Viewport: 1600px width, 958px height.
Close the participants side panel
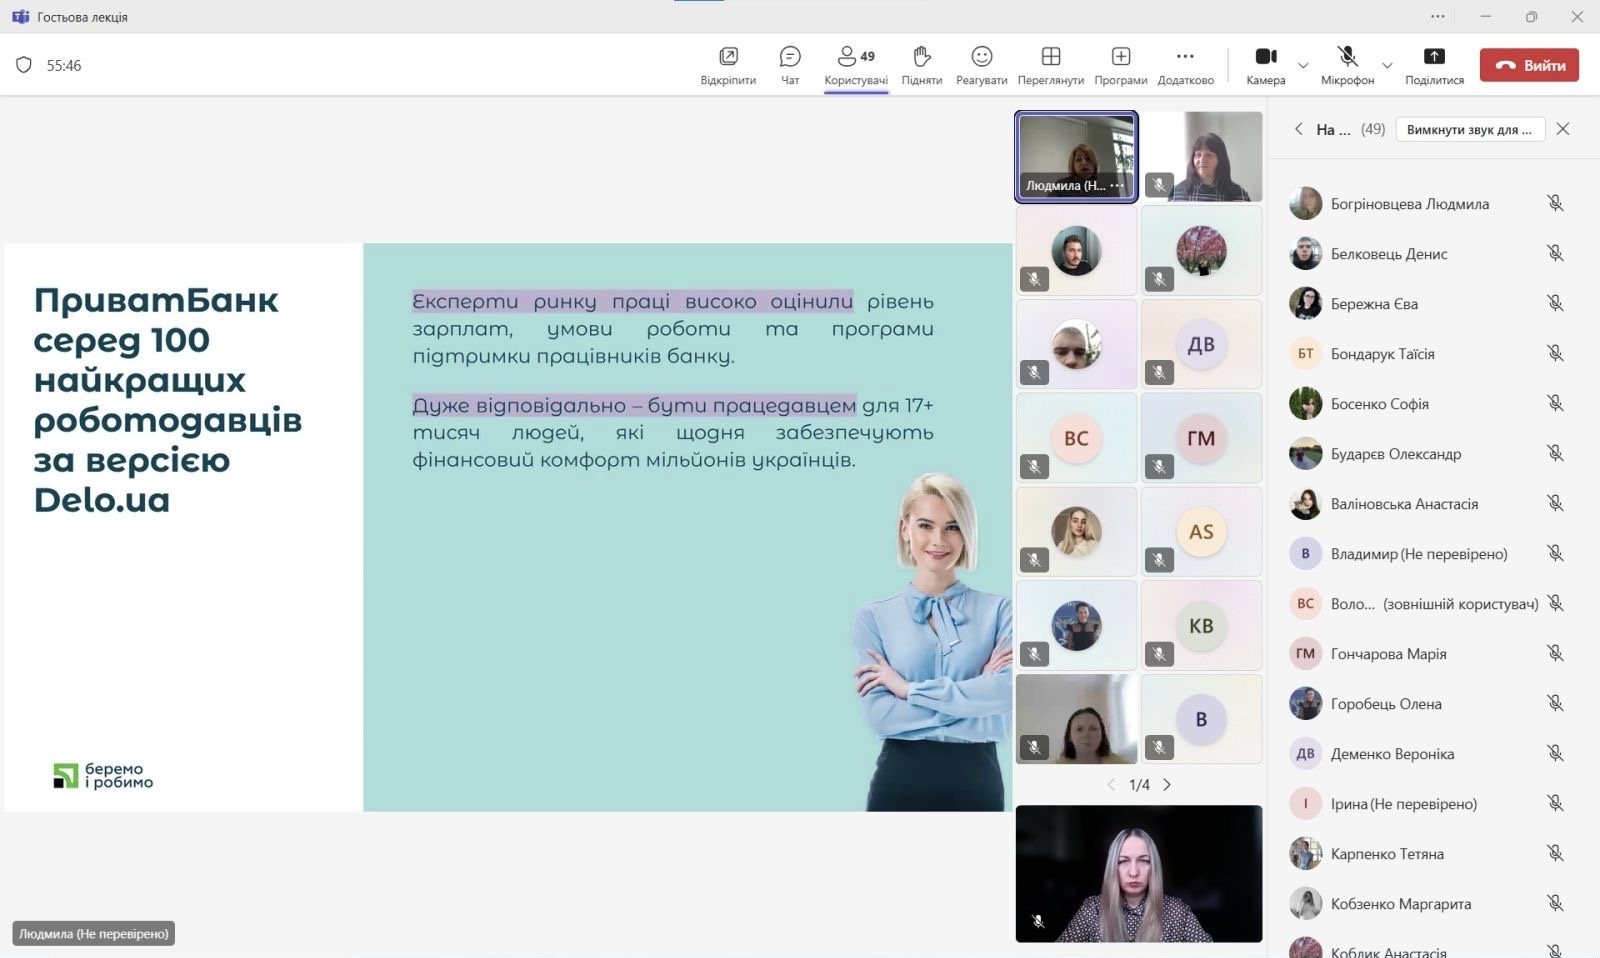(x=1563, y=129)
